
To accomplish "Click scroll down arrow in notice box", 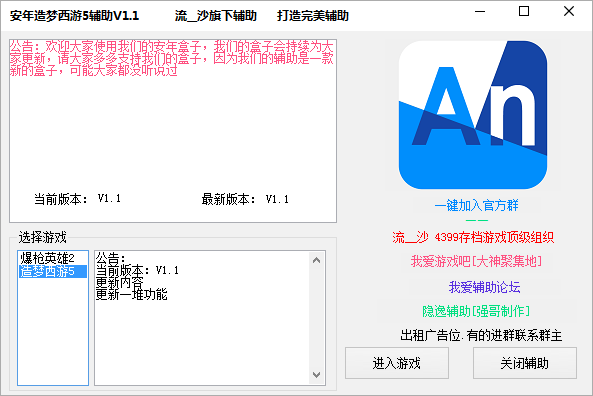I will [317, 374].
